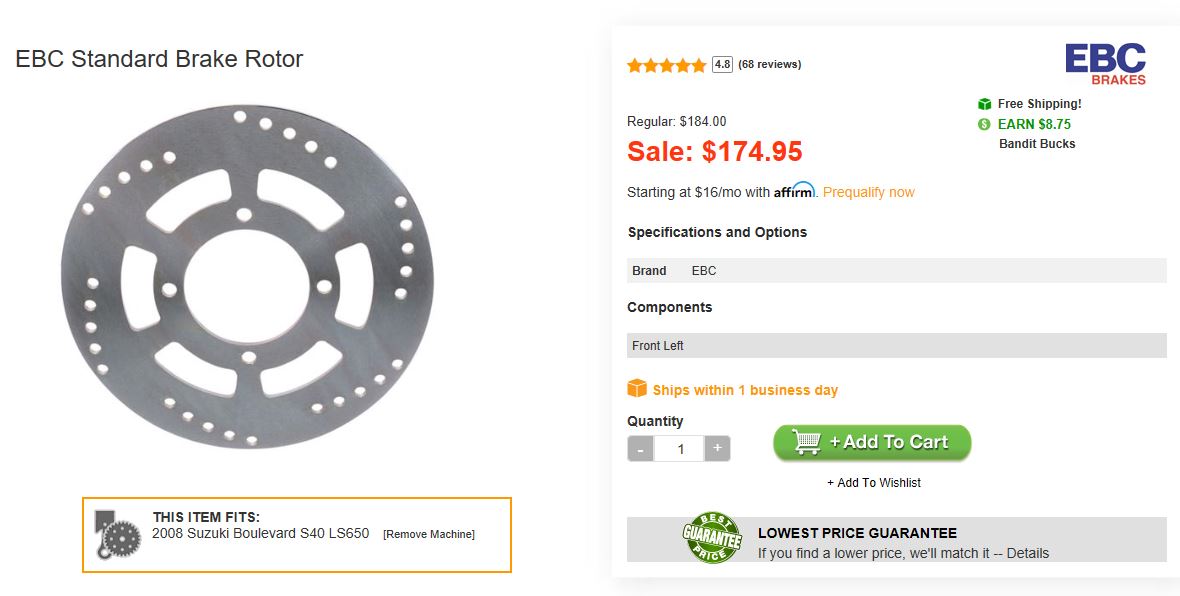The height and width of the screenshot is (596, 1180).
Task: Click the sprocket machine icon
Action: click(x=117, y=534)
